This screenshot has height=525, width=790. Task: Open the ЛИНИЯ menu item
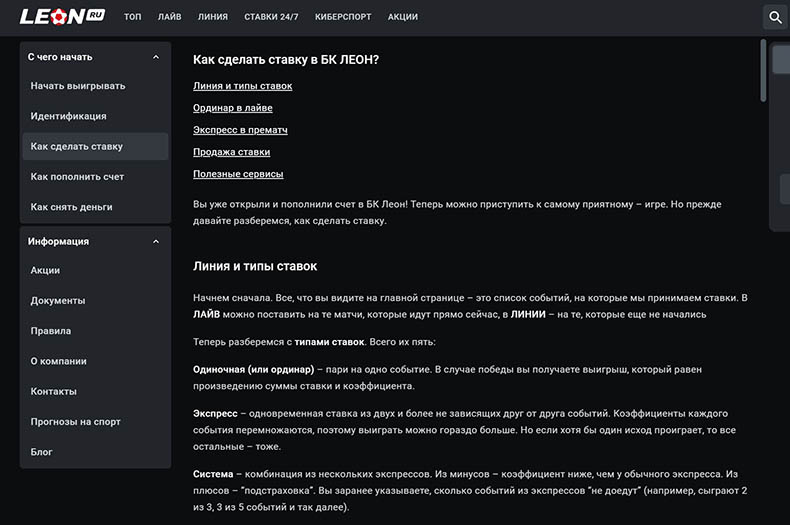tap(213, 17)
